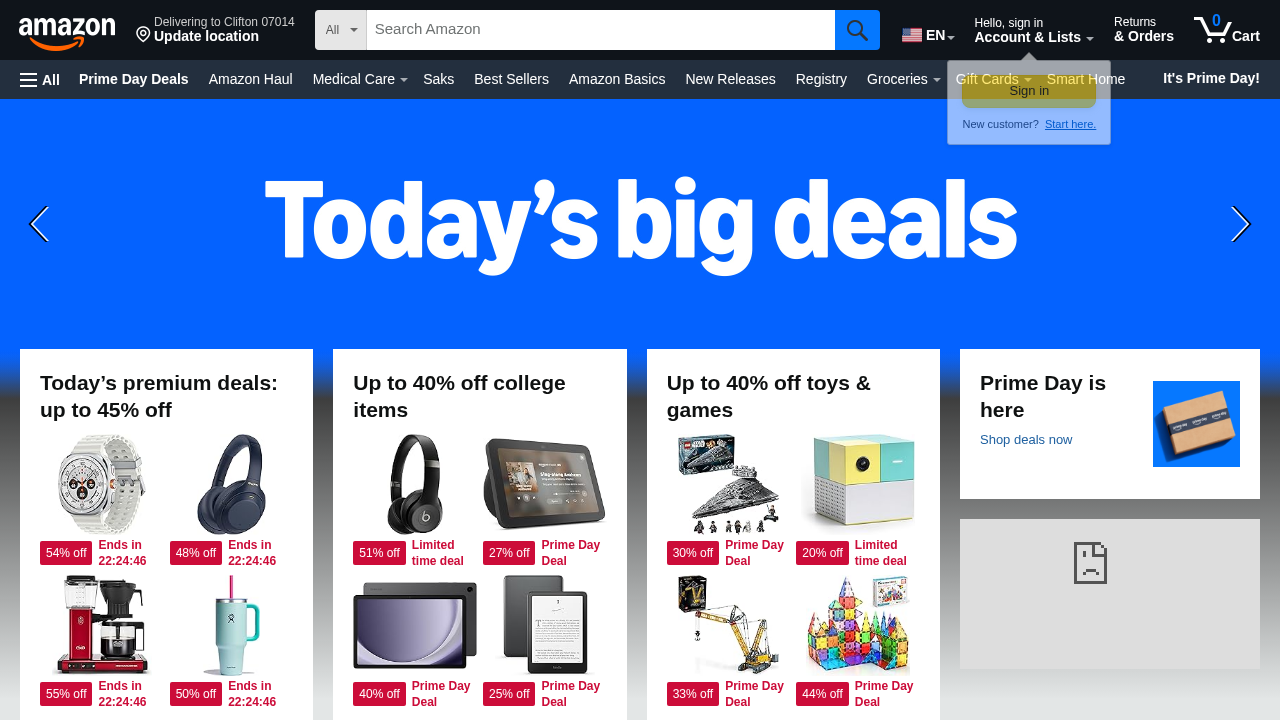This screenshot has width=1280, height=720.
Task: Click the Amazon logo
Action: click(x=67, y=33)
